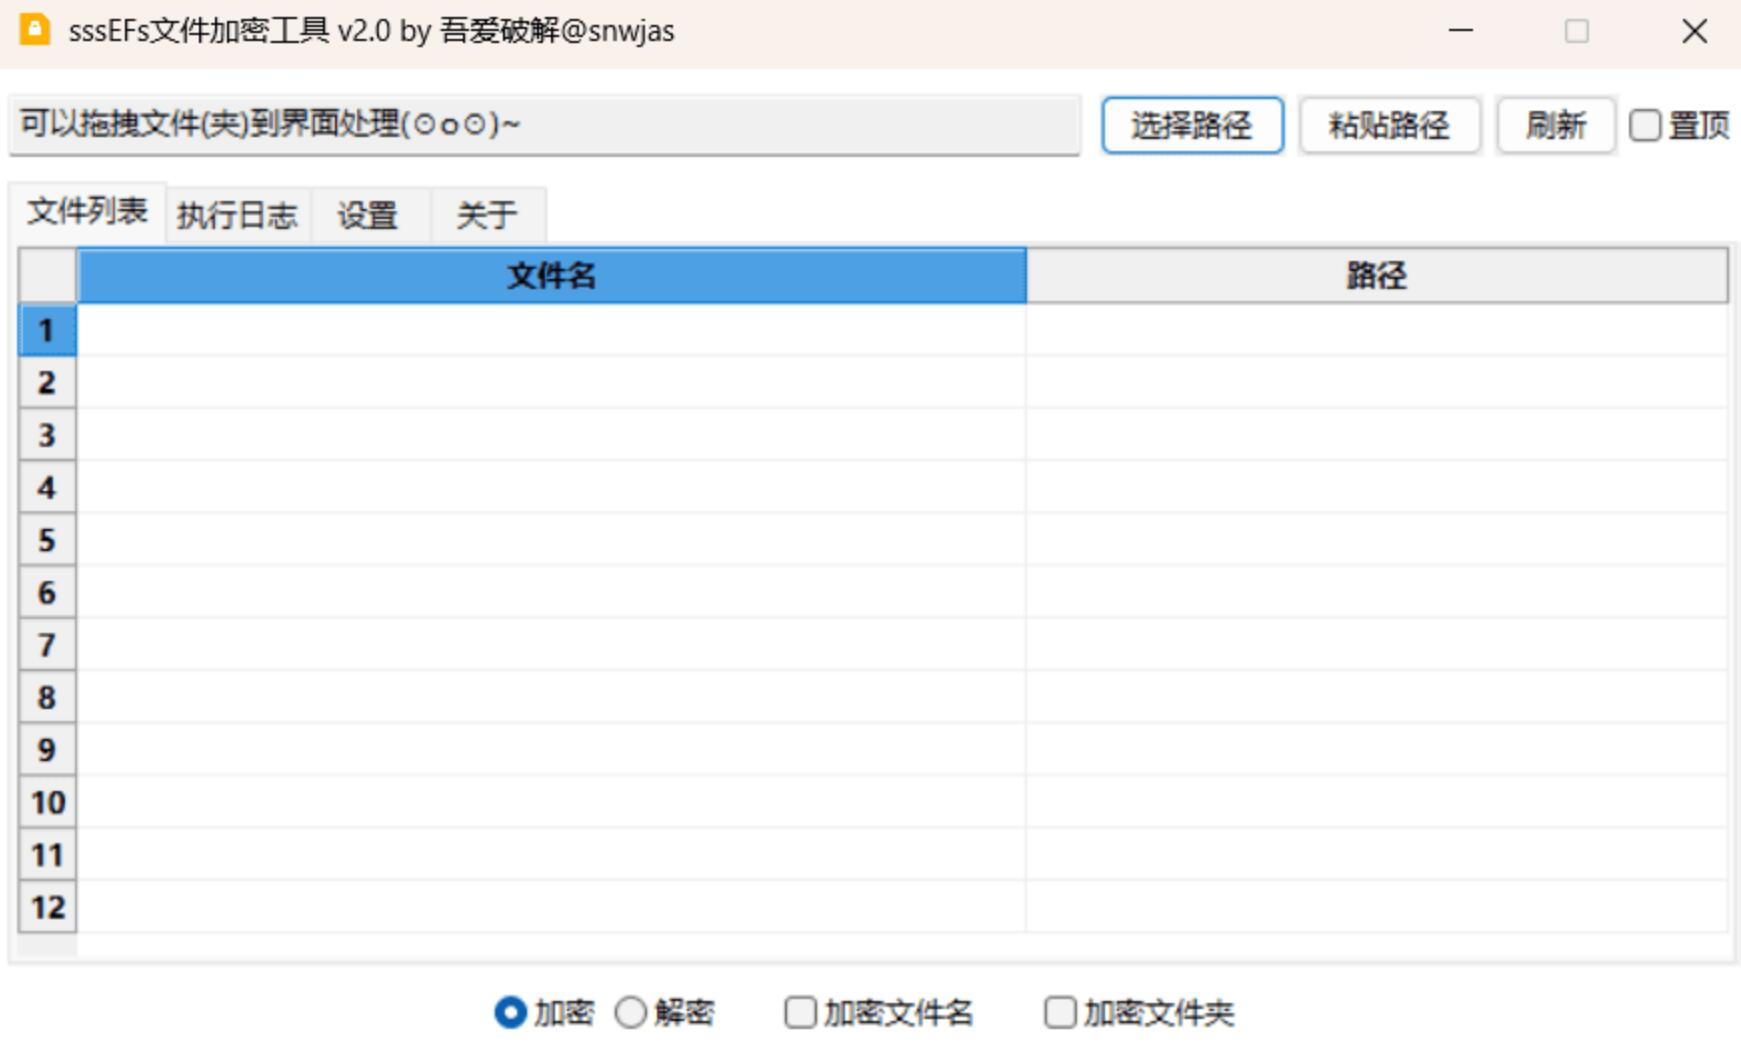Open the 关于 tab
Viewport: 1741px width, 1046px height.
(488, 215)
